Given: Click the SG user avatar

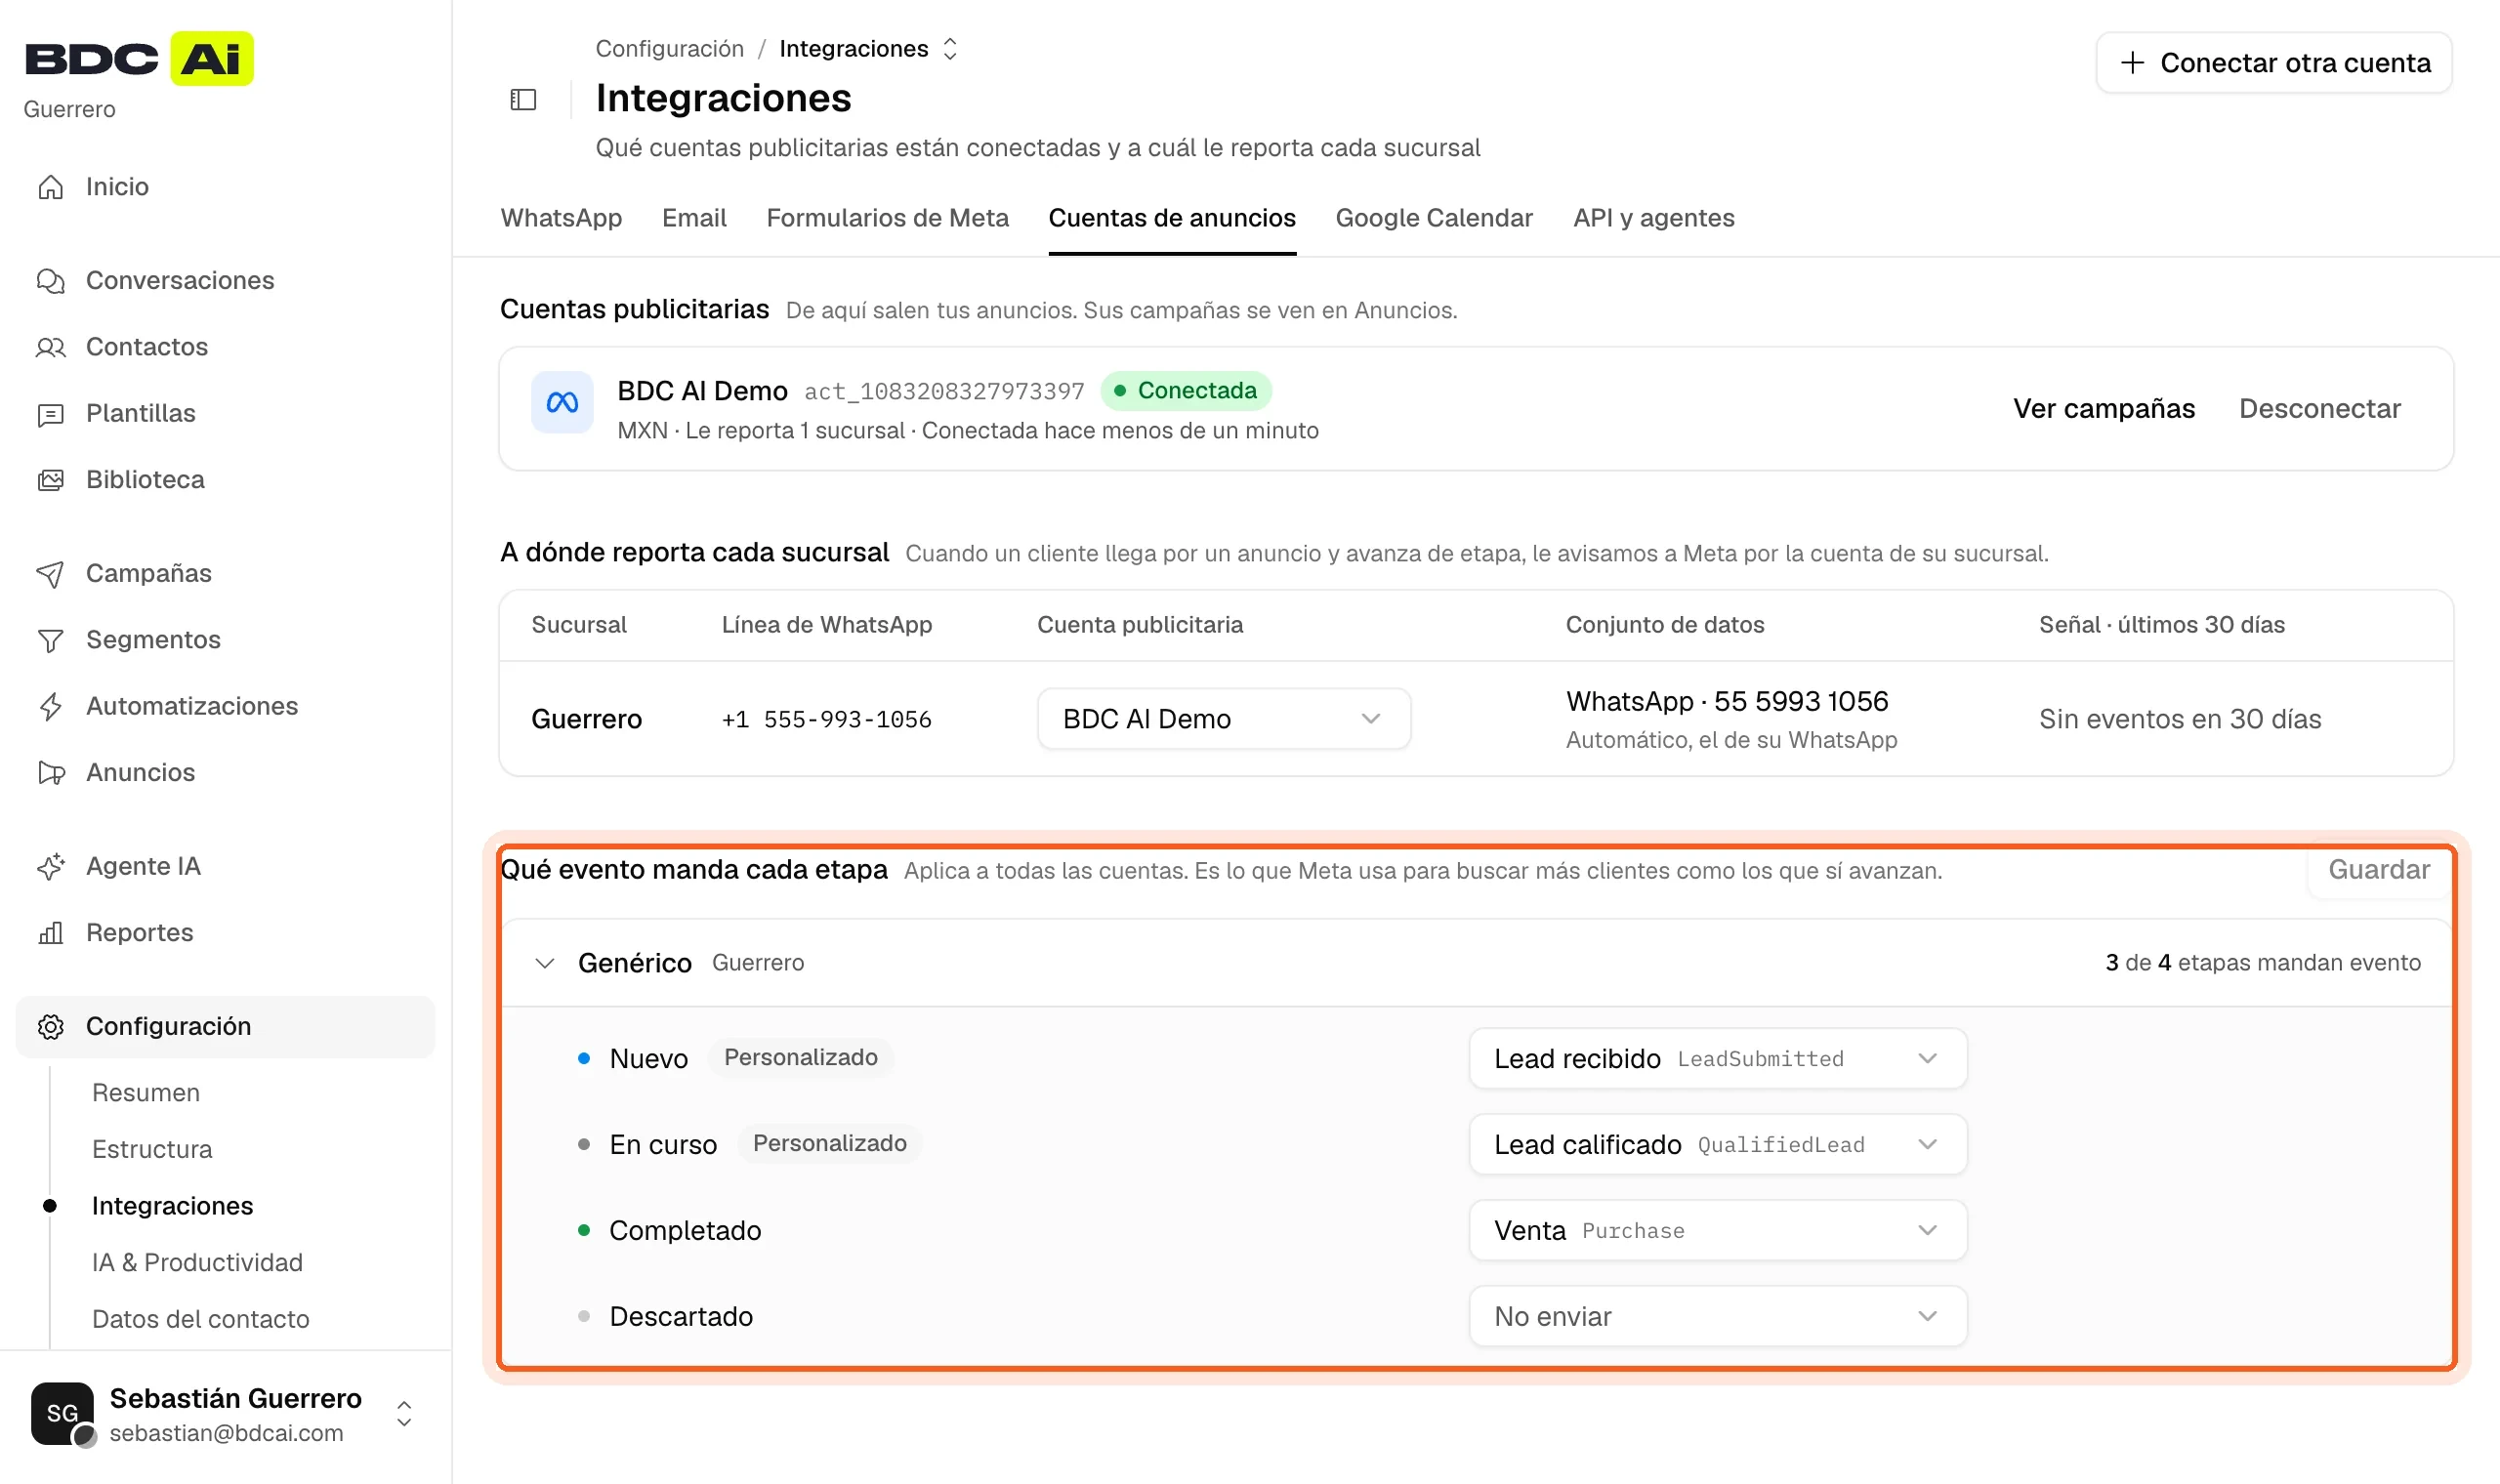Looking at the screenshot, I should 62,1413.
